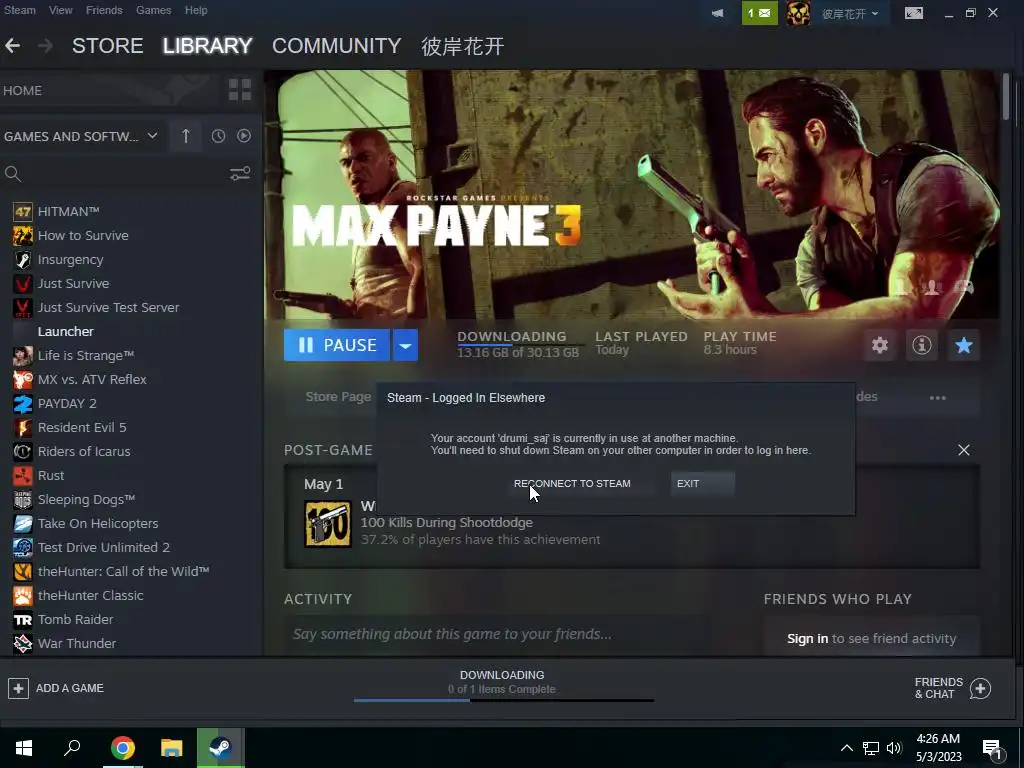Select Launcher in library list
This screenshot has width=1024, height=768.
coord(65,332)
